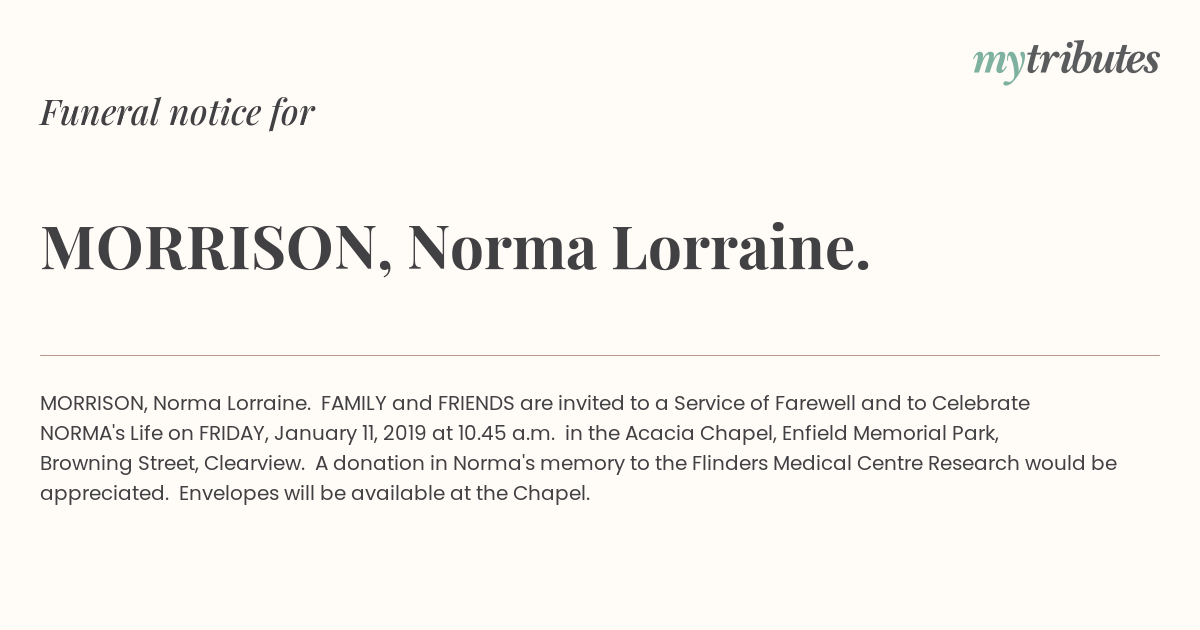Click the word 'Lorraine.' in the title

tap(741, 247)
